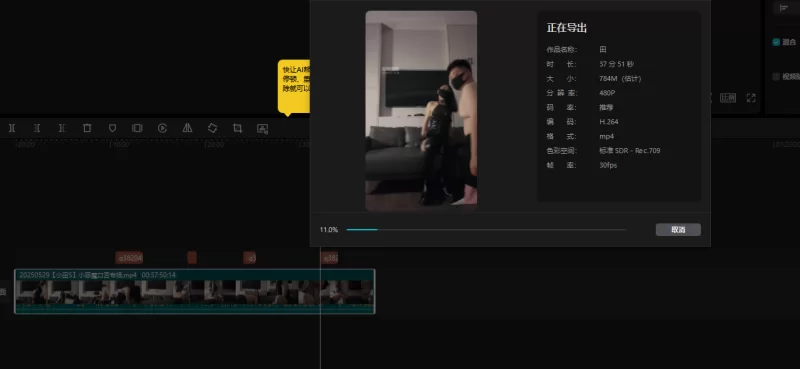Click the 取消 button to cancel export

click(x=678, y=230)
